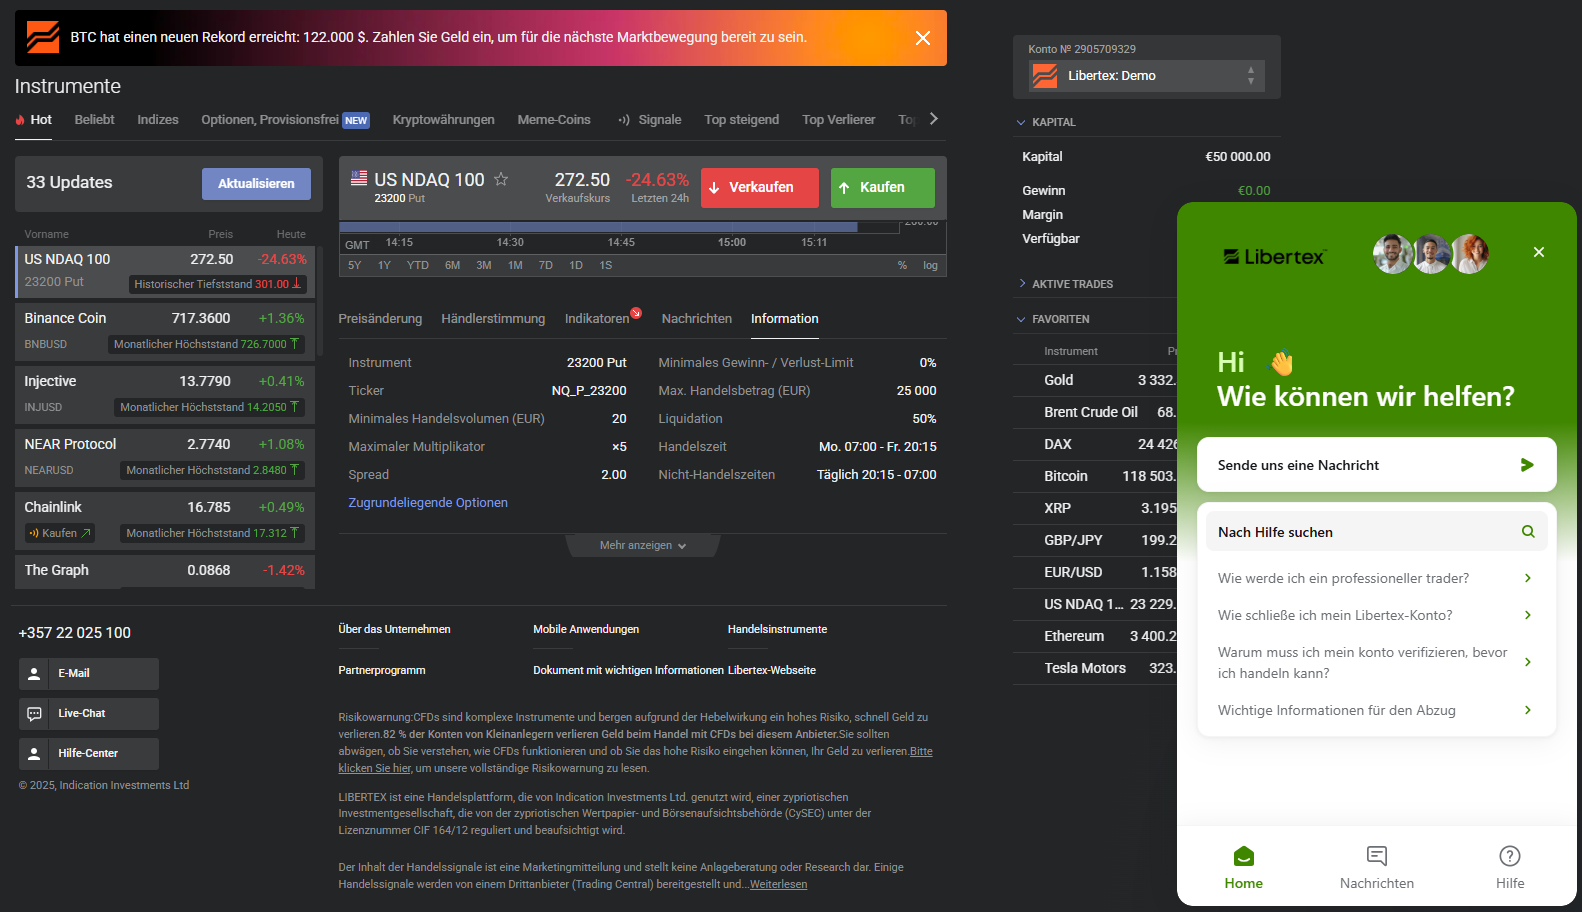Open 'Warum muss ich mein konto verifizieren' article
The height and width of the screenshot is (912, 1582).
point(1376,662)
